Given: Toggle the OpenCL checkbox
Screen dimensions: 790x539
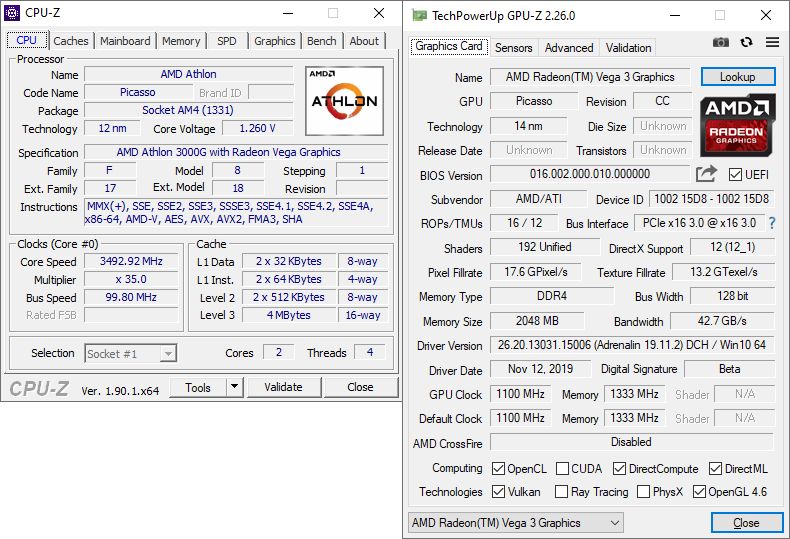Looking at the screenshot, I should pos(498,468).
